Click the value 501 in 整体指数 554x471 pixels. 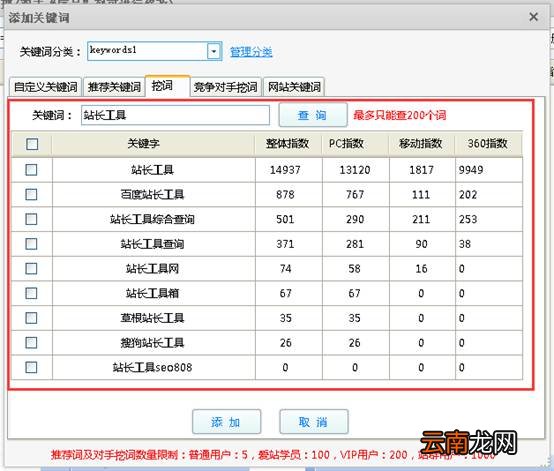(285, 219)
